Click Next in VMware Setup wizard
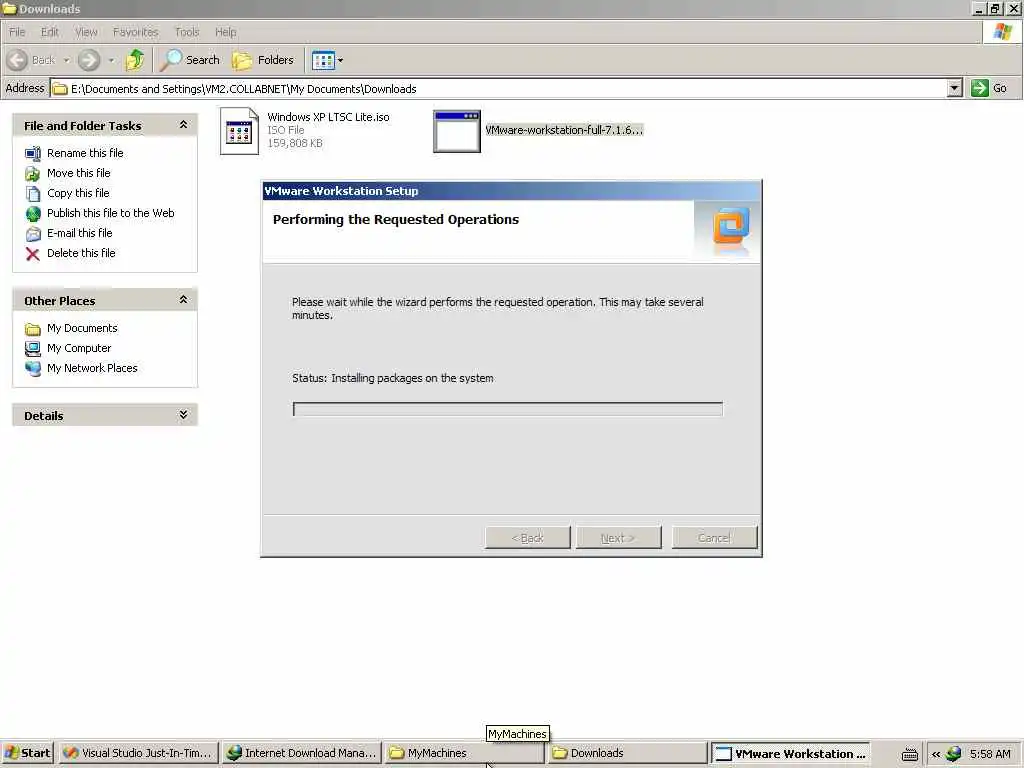The height and width of the screenshot is (768, 1024). point(618,538)
